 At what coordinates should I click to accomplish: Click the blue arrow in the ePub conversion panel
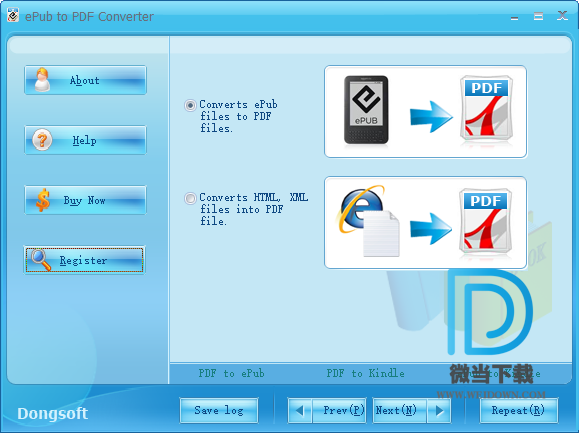[431, 117]
